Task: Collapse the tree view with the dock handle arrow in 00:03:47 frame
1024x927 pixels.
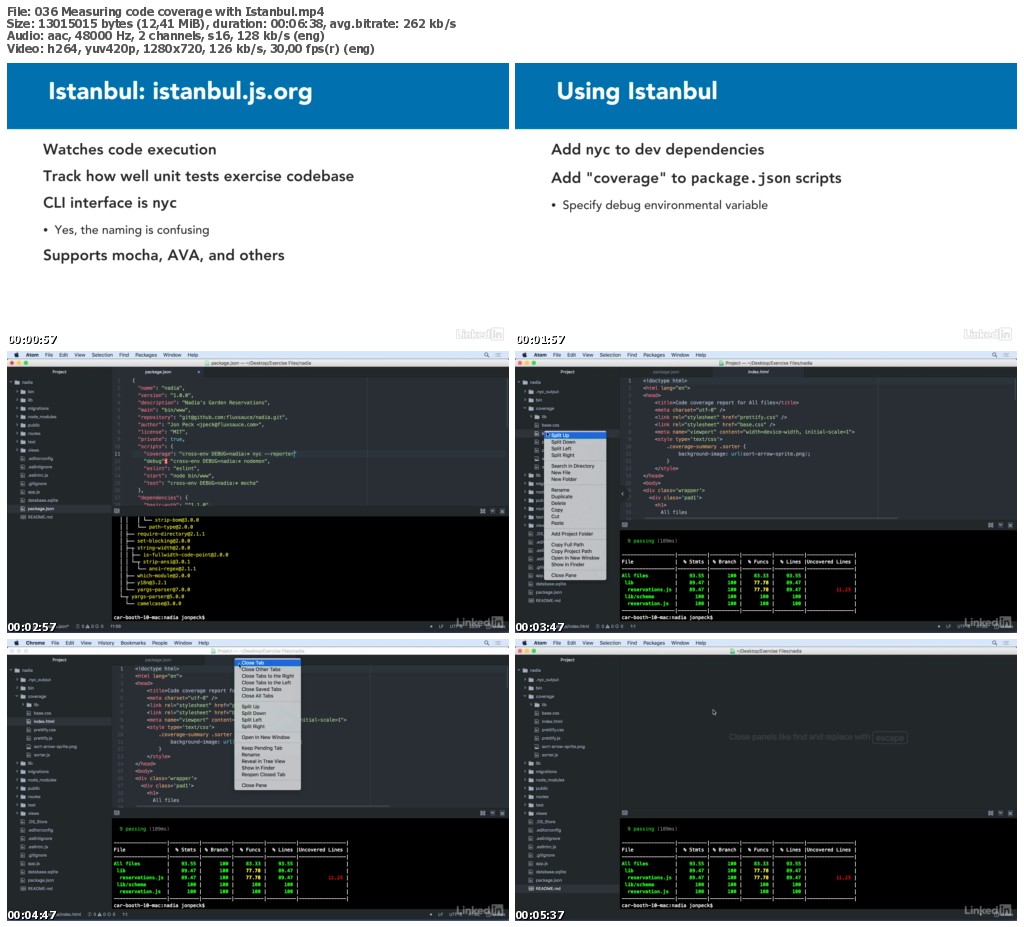Action: click(622, 494)
